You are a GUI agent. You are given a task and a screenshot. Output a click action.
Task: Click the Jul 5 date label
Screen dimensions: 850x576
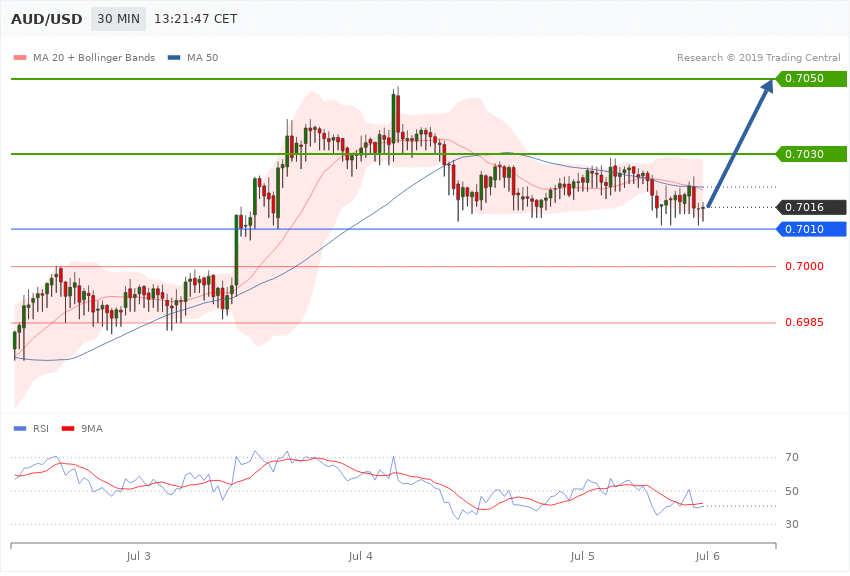point(582,556)
